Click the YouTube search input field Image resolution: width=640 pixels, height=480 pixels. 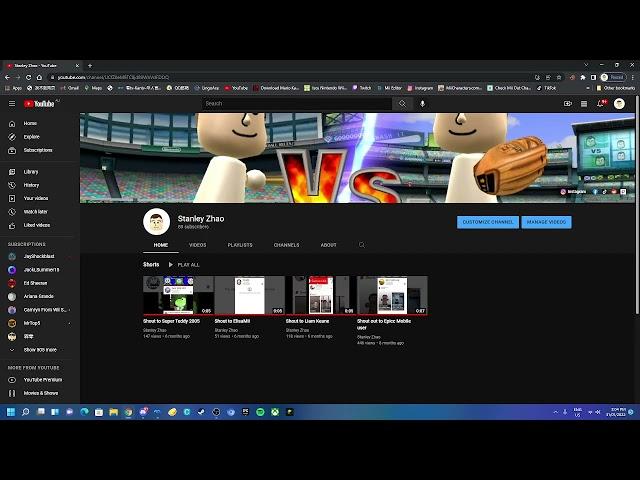pyautogui.click(x=297, y=104)
